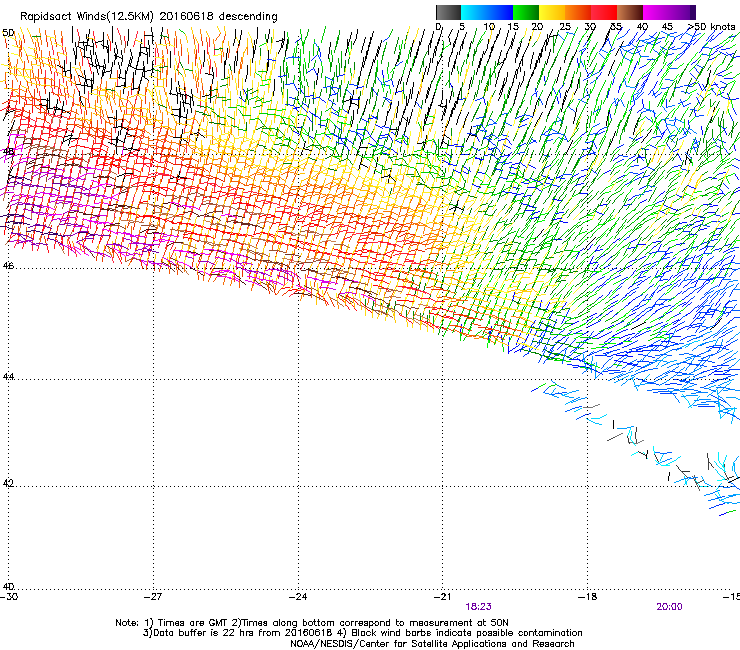Click the purple time stamp '18:23'

[x=479, y=607]
